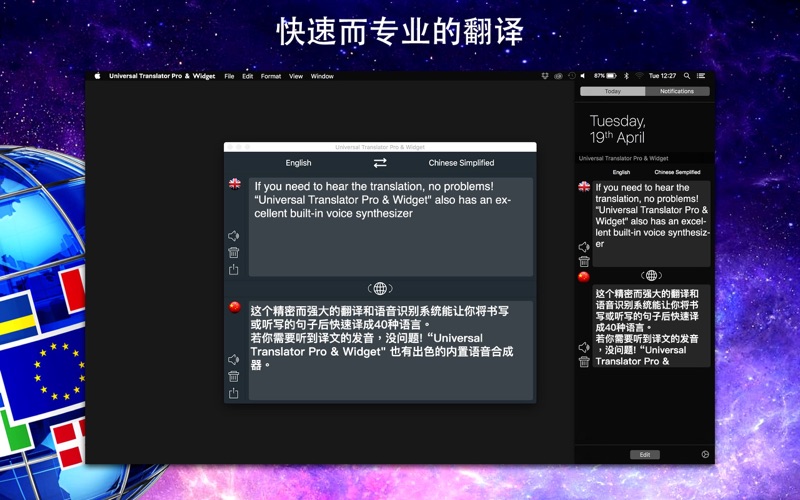800x500 pixels.
Task: Click the date Tuesday, 19th April
Action: 617,129
